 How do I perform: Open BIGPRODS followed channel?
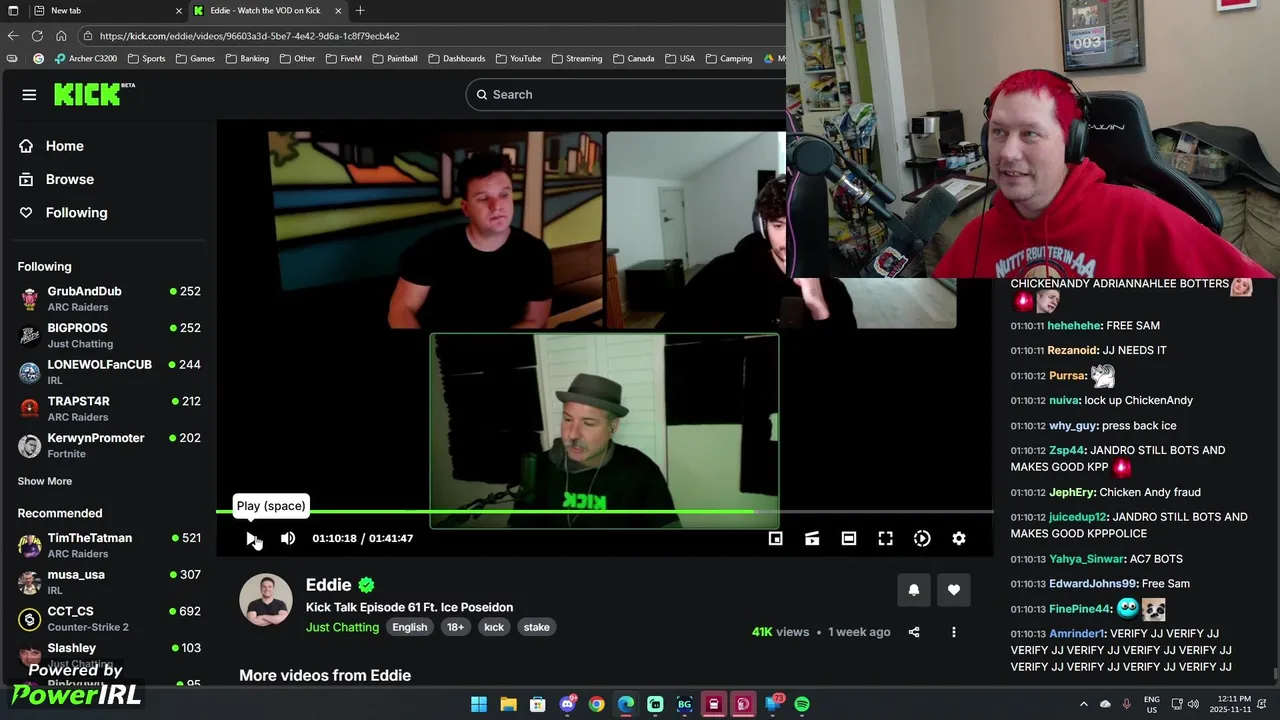pyautogui.click(x=109, y=335)
